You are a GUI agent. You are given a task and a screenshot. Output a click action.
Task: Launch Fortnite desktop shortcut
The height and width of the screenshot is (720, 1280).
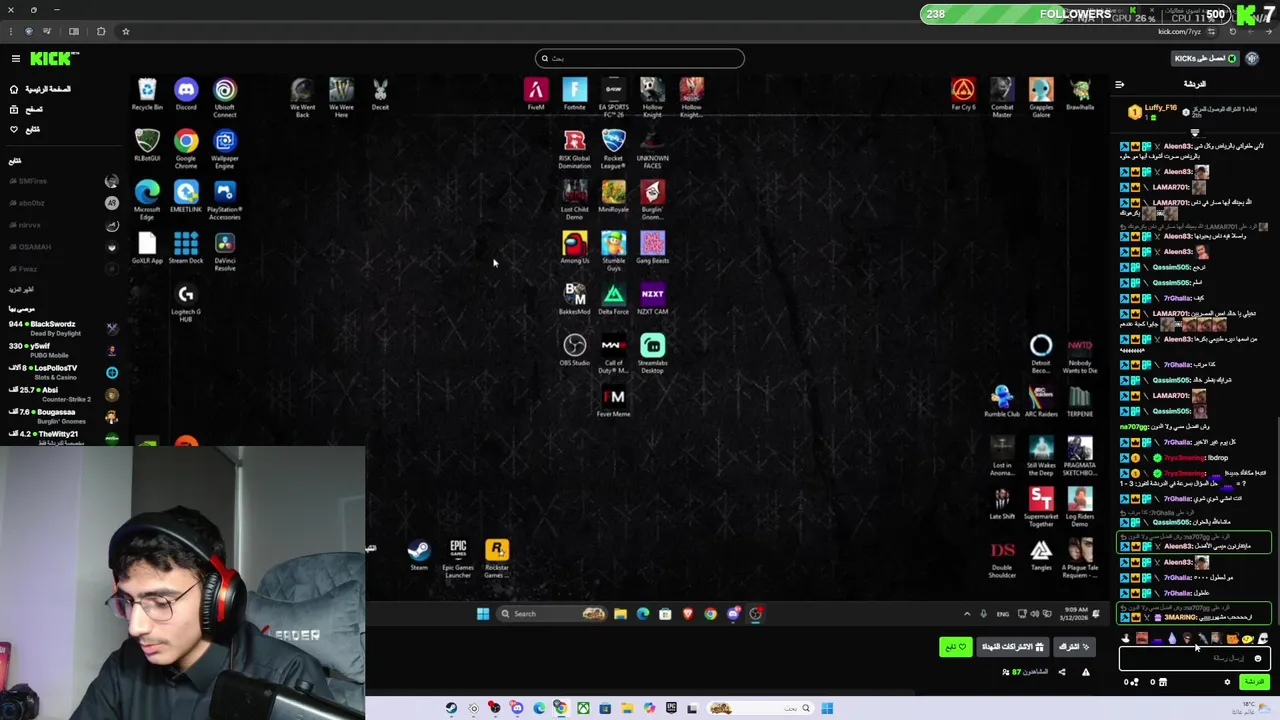tap(575, 95)
